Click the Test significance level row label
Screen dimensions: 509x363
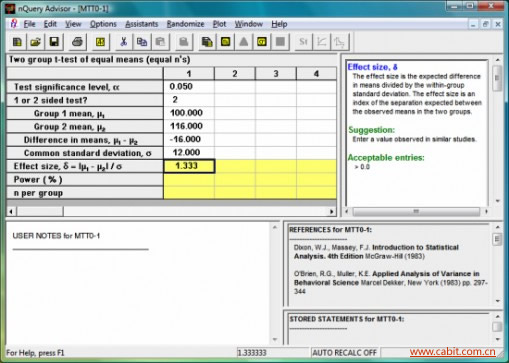click(x=85, y=87)
